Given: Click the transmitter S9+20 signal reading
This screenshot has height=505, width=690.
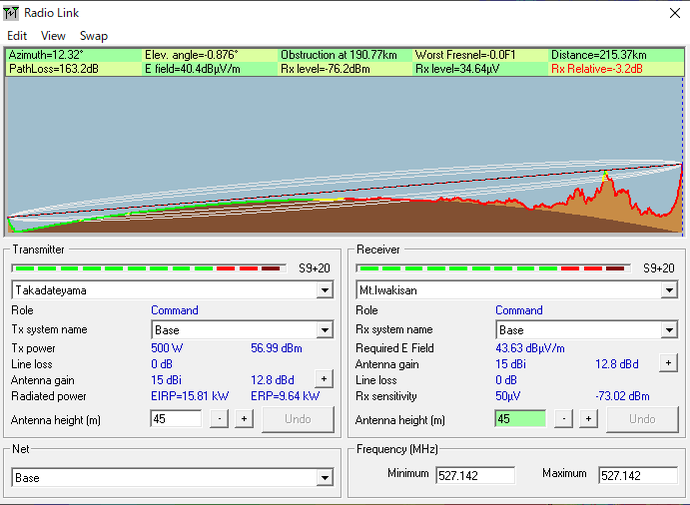Looking at the screenshot, I should pos(314,268).
